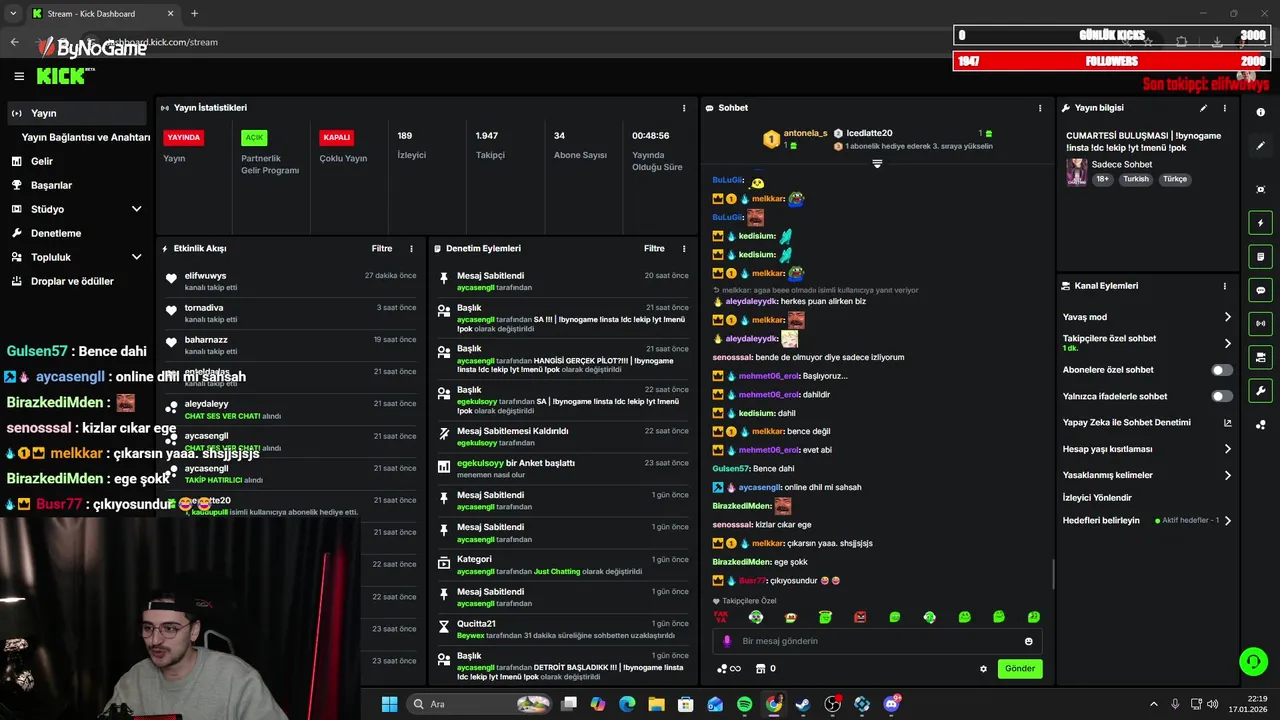
Task: Open İzleyici Yönlendir option
Action: [1097, 498]
